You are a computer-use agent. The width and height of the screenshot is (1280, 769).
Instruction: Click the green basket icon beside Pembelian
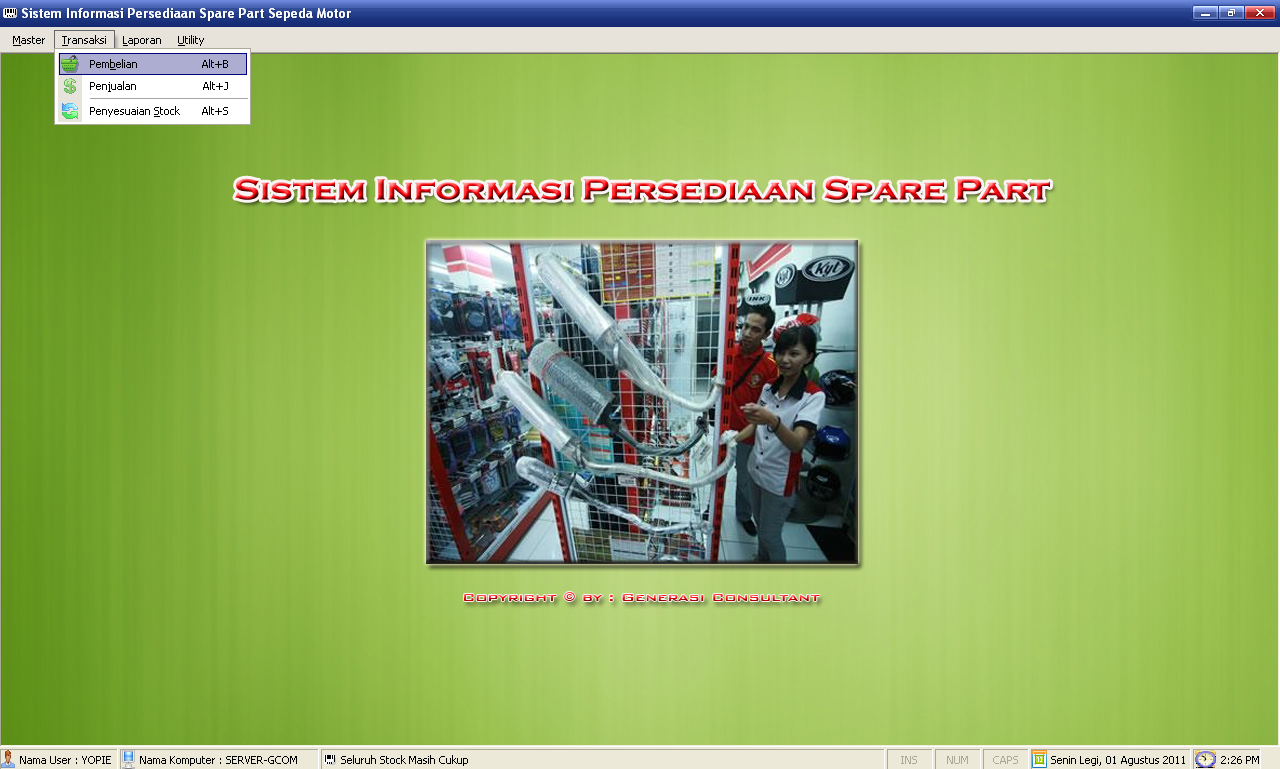(69, 64)
